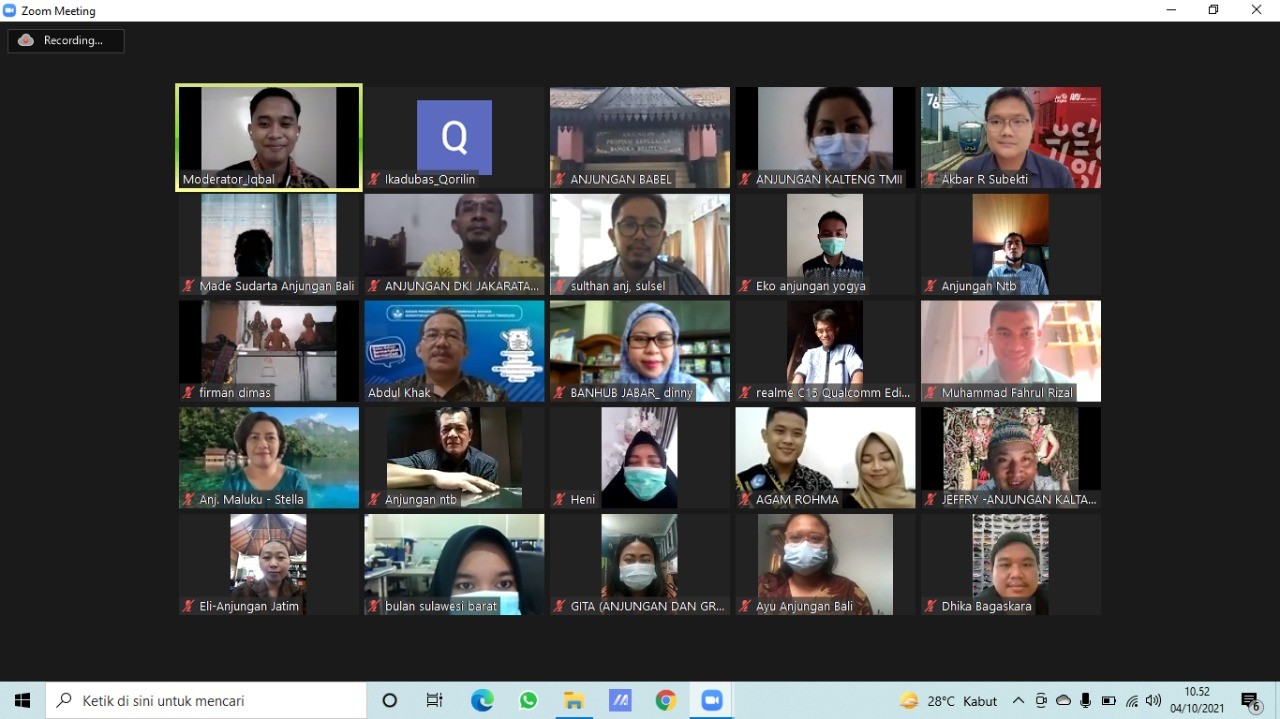Image resolution: width=1280 pixels, height=719 pixels.
Task: Click the taskbar search box
Action: point(206,700)
